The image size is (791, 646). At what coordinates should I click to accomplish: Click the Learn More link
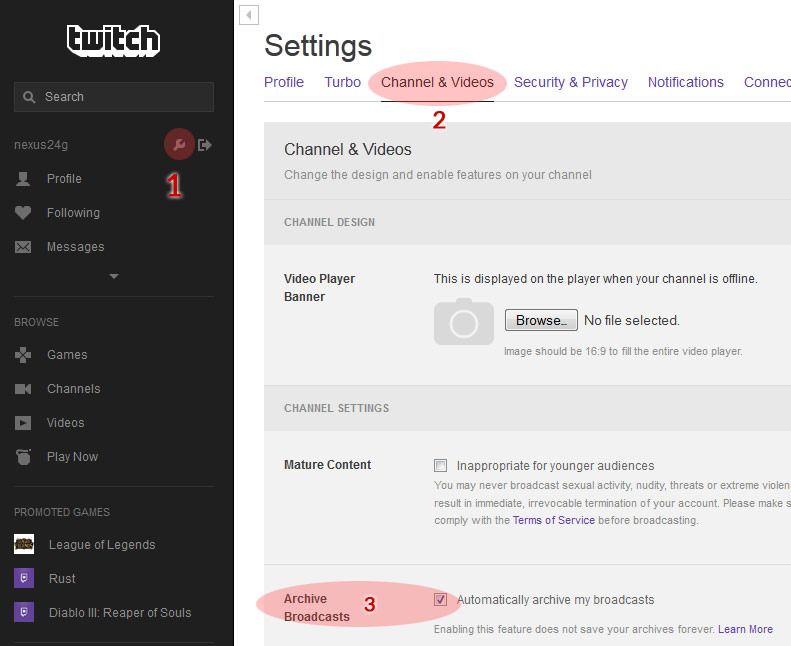coord(746,629)
